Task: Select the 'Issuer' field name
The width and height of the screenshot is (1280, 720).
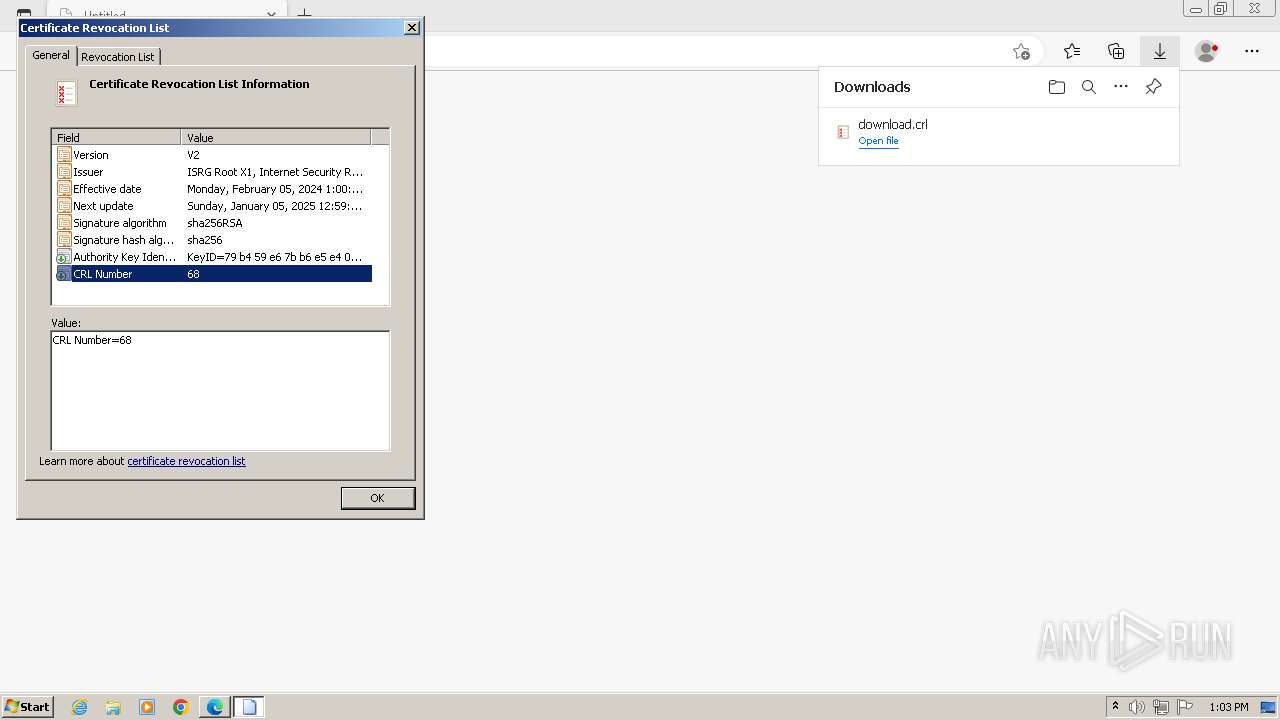Action: pos(88,172)
